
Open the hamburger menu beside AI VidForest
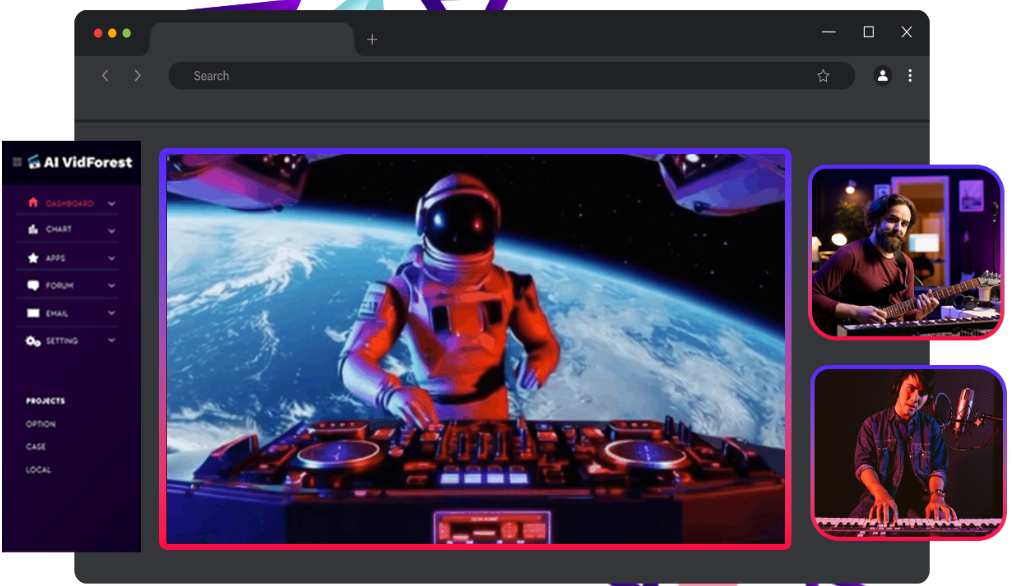(17, 162)
